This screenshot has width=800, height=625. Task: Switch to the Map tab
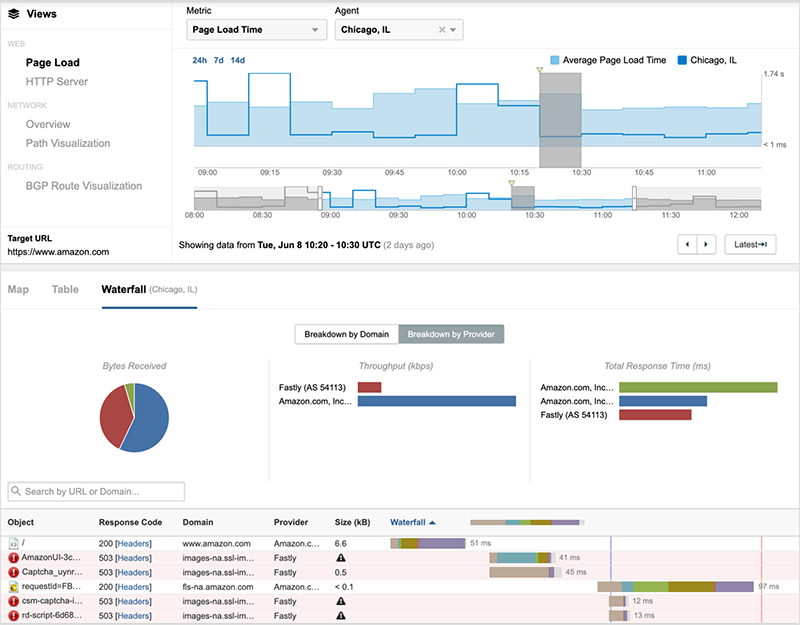pyautogui.click(x=18, y=289)
